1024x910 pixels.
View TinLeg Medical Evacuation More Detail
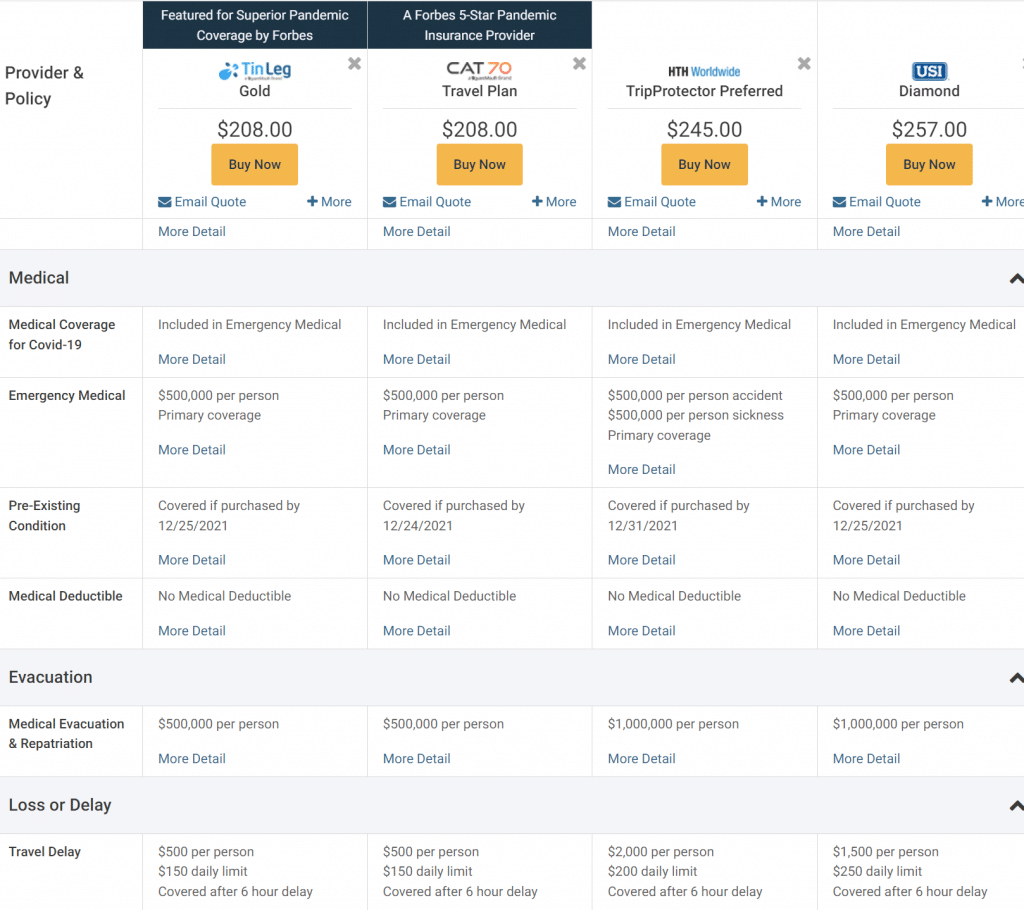tap(191, 758)
